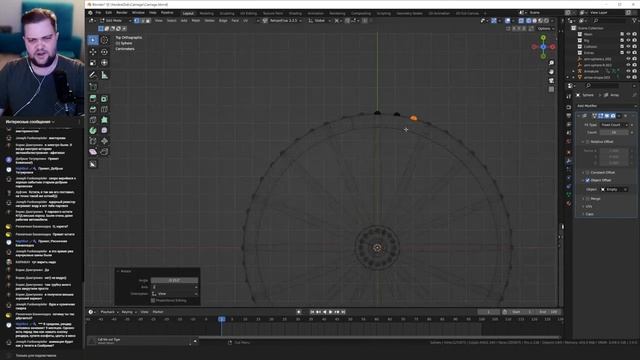Viewport: 640px width, 360px height.
Task: Open the File menu
Action: [x=98, y=13]
